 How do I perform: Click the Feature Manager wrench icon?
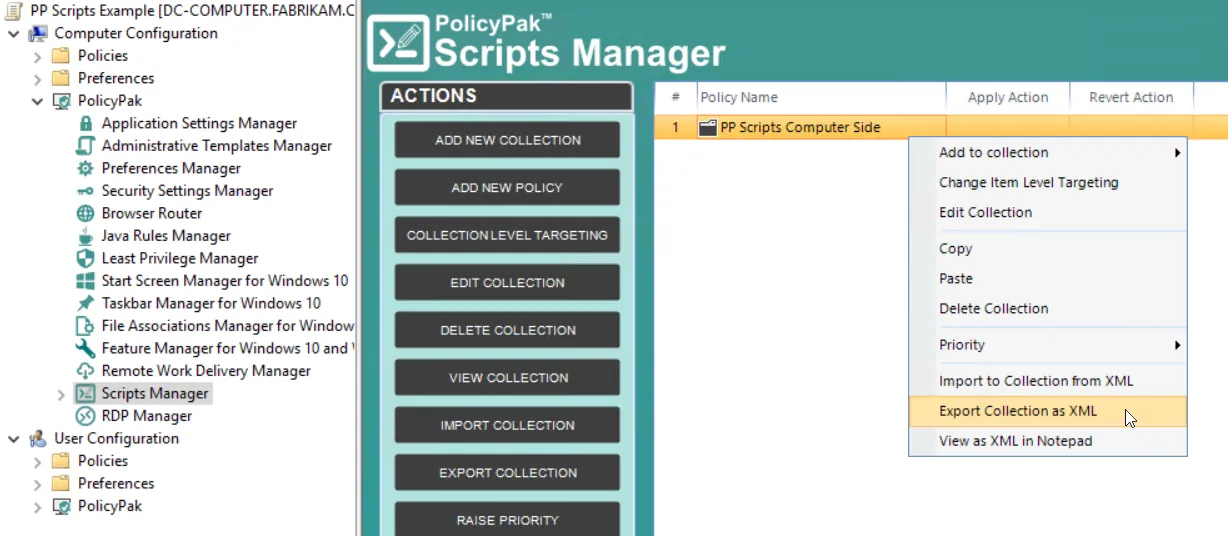[x=85, y=348]
